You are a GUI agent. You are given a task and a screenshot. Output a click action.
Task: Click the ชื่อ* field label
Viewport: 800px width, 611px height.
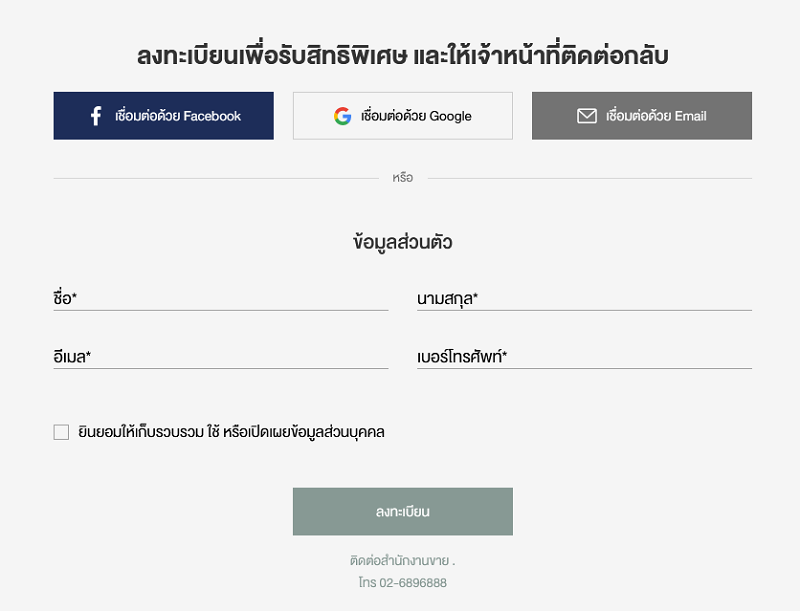coord(65,298)
